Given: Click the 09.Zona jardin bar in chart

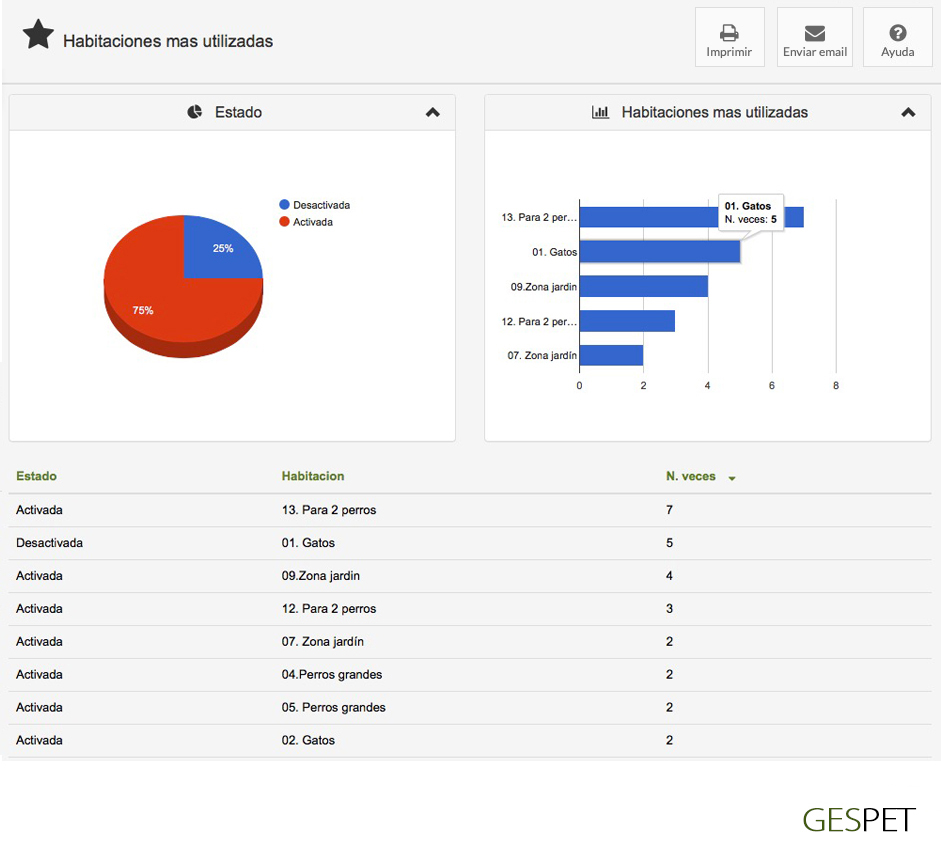Looking at the screenshot, I should 643,286.
